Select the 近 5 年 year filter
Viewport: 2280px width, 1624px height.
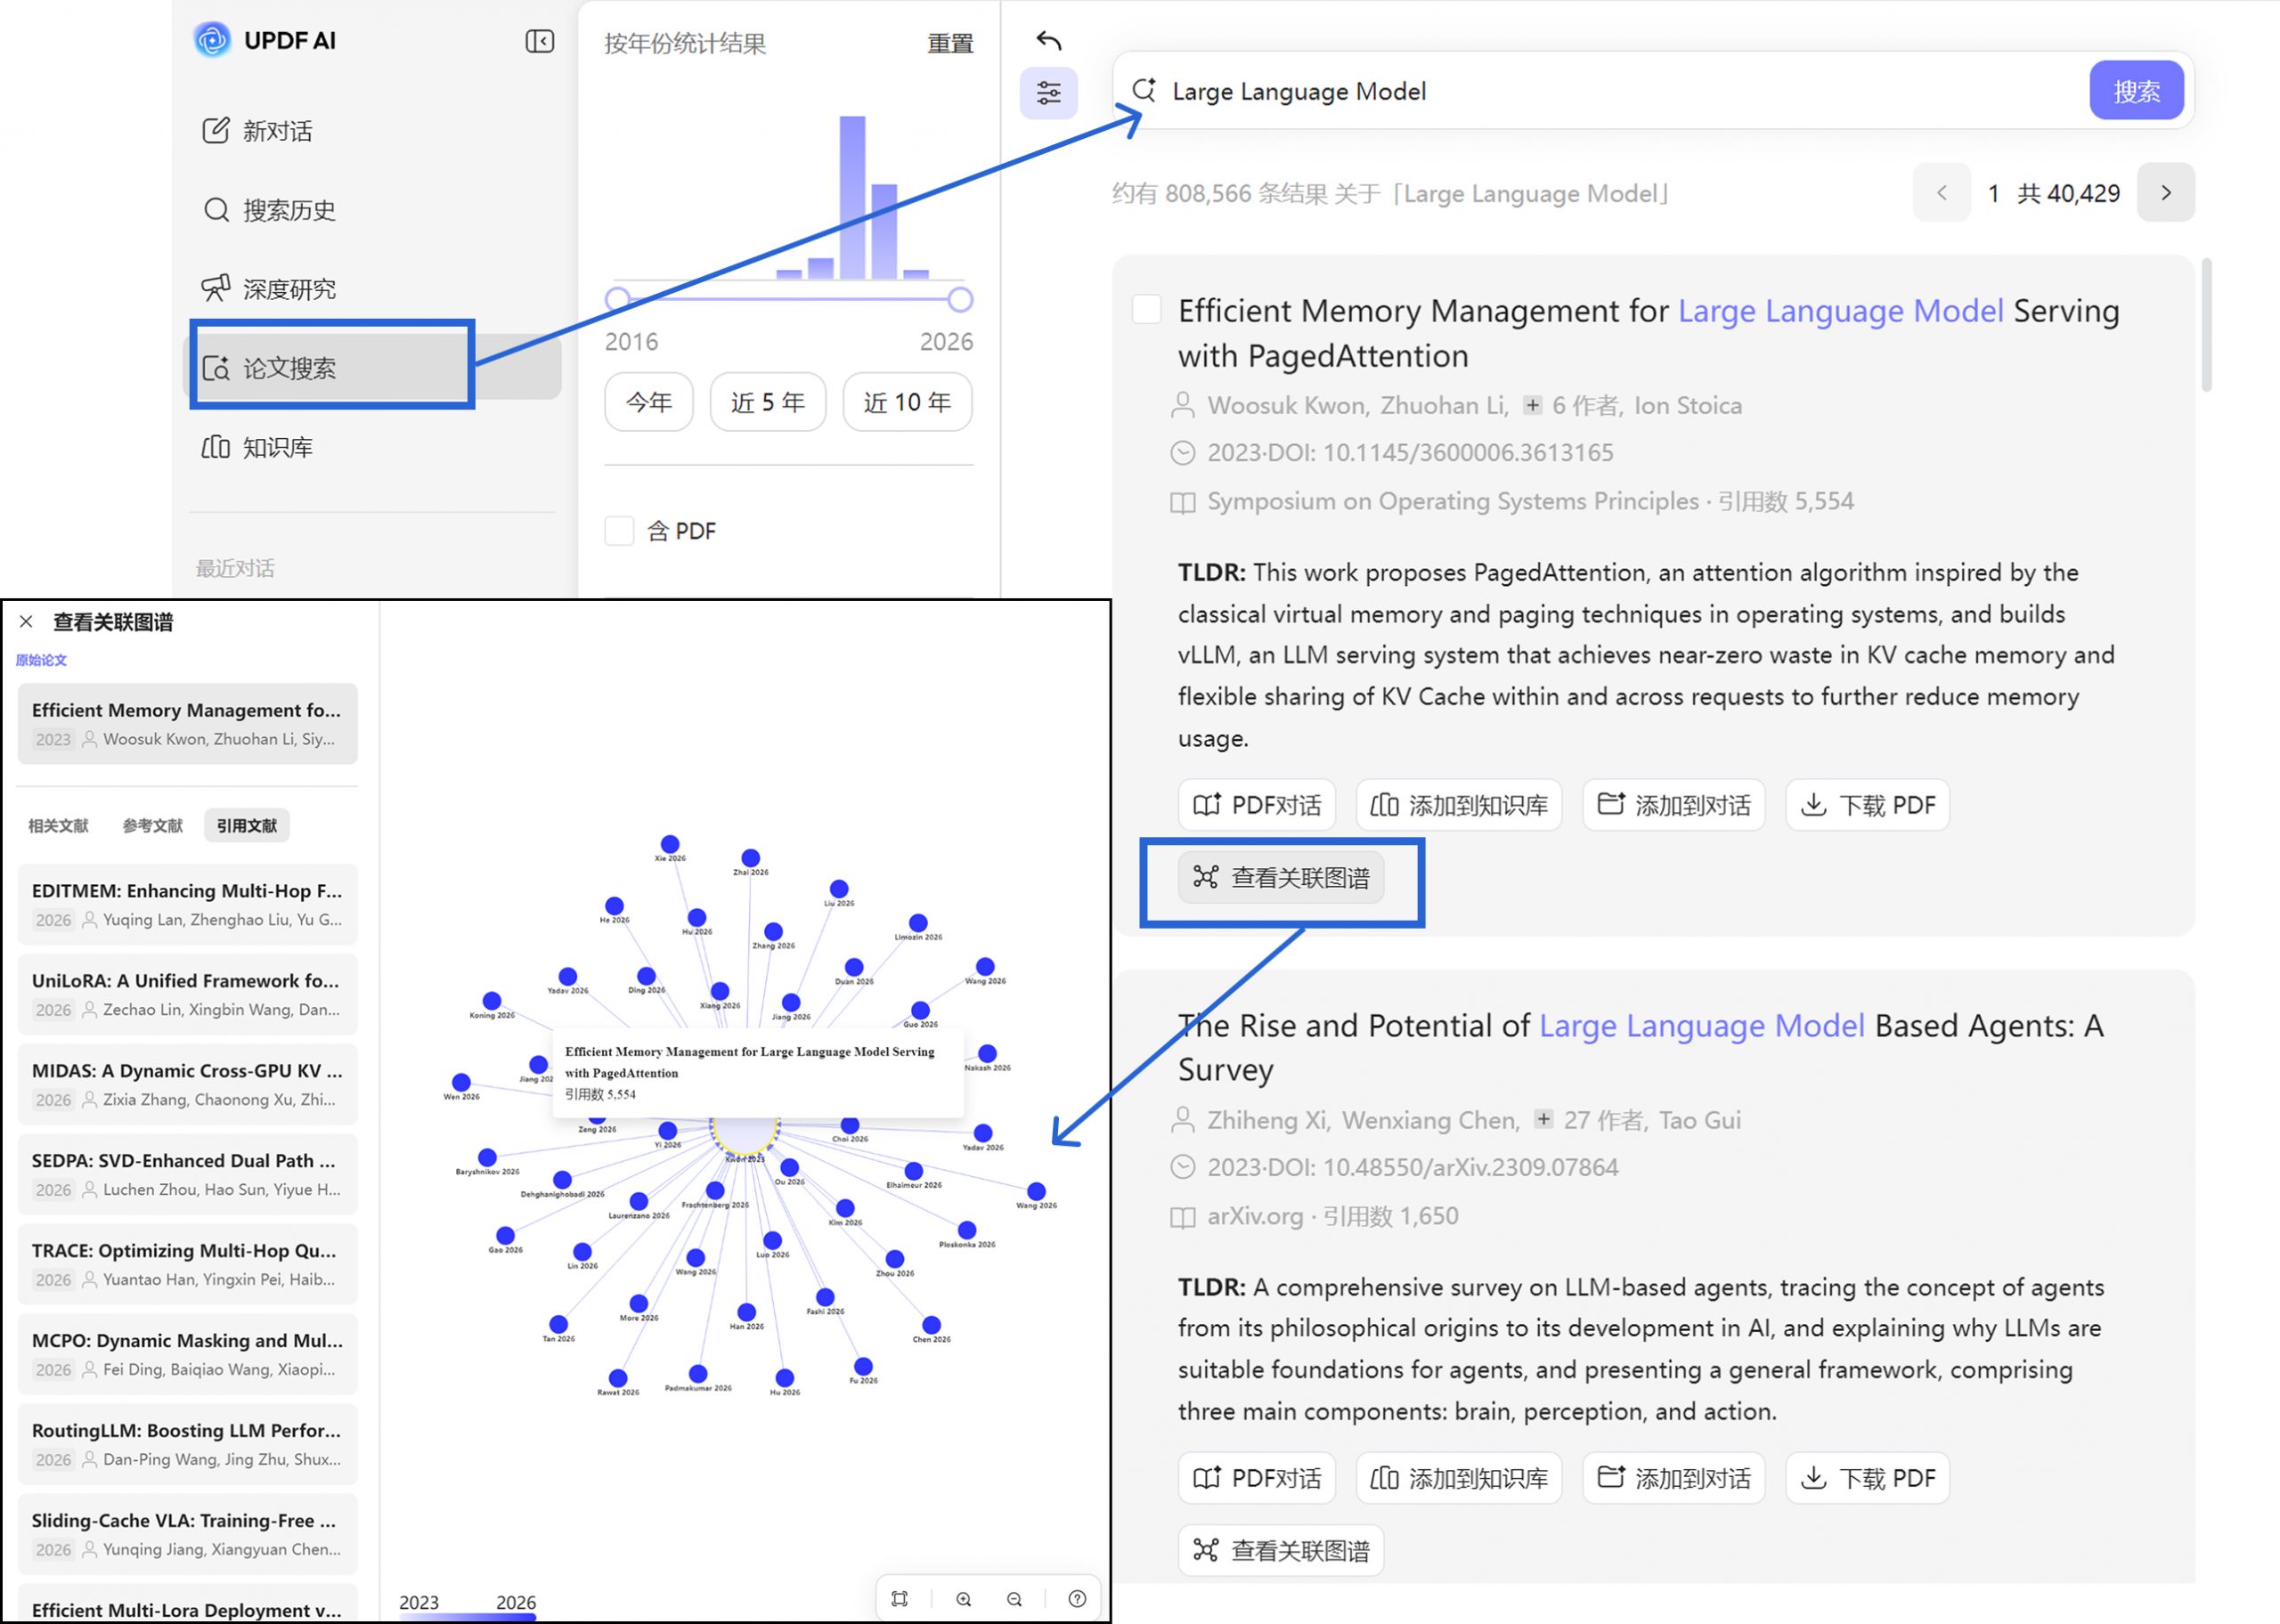(767, 401)
